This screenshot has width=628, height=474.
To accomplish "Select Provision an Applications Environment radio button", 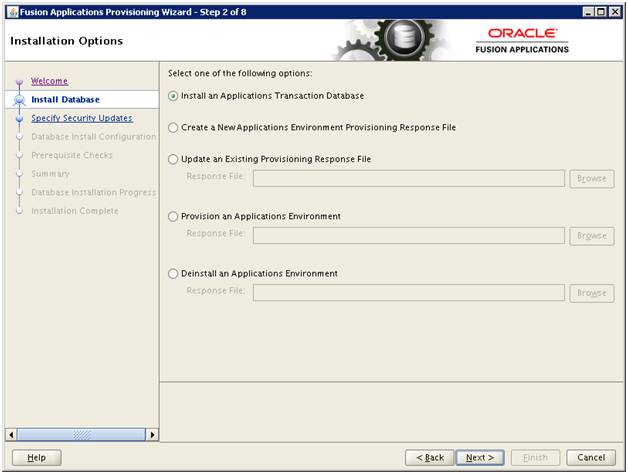I will pyautogui.click(x=173, y=217).
